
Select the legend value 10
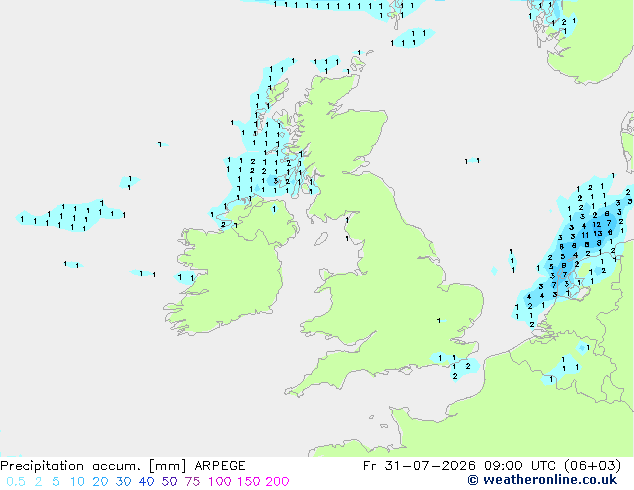click(x=77, y=482)
